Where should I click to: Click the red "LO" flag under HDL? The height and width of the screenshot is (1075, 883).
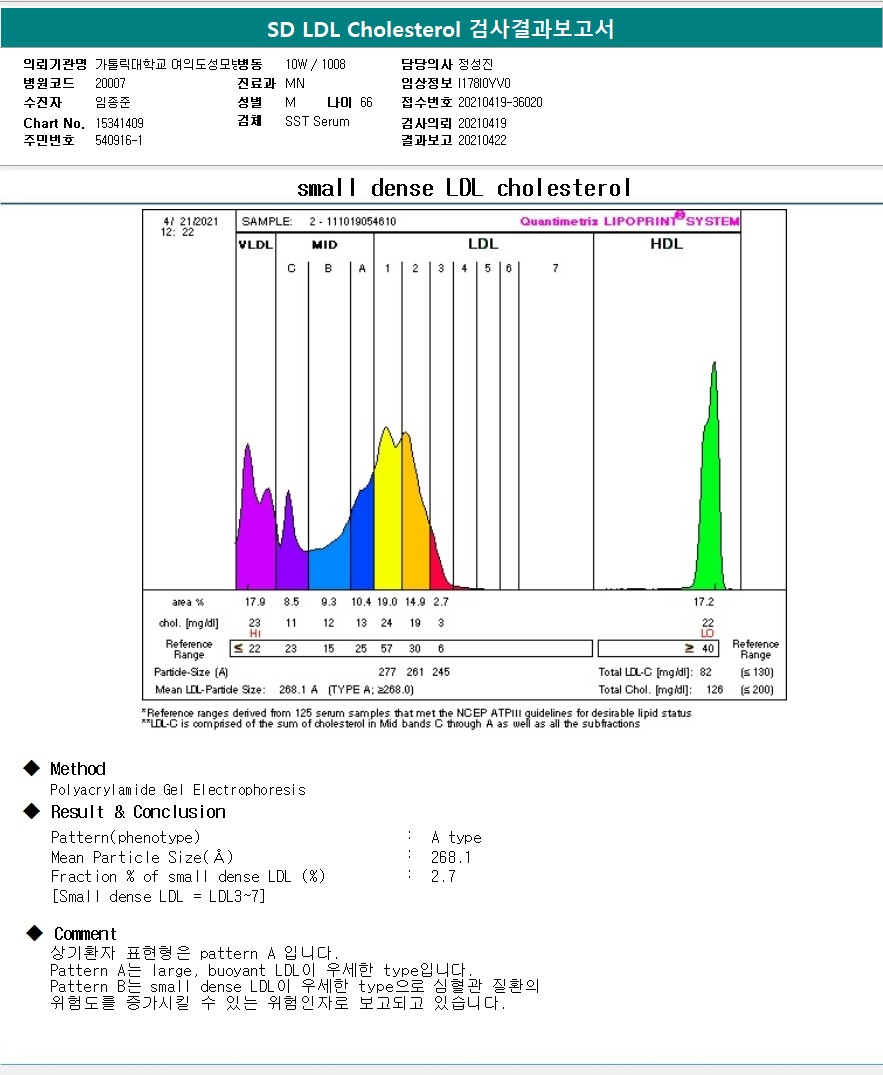[x=707, y=633]
